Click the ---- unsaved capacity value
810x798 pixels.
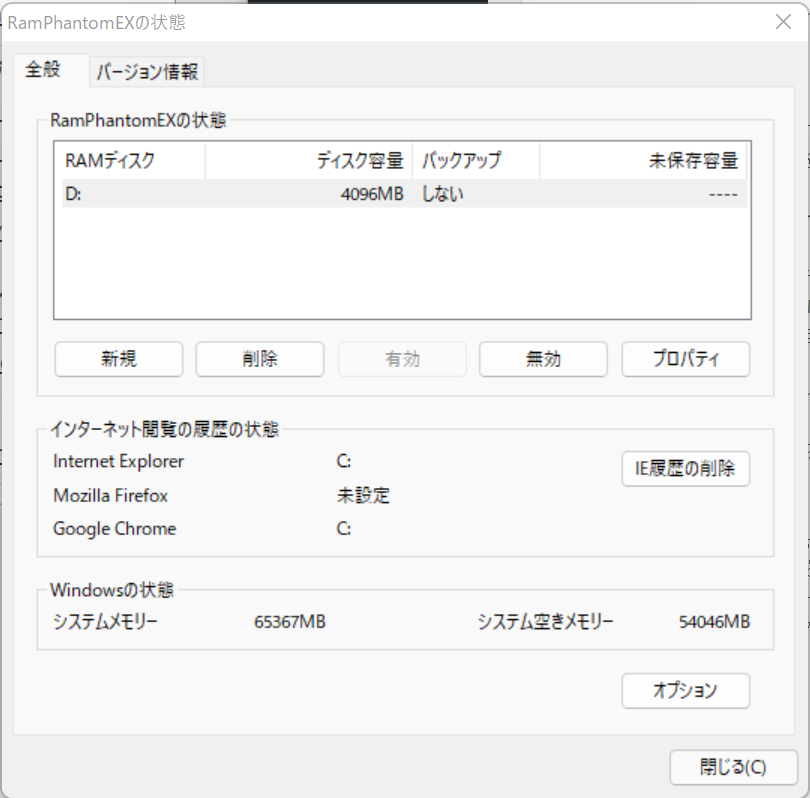[x=723, y=195]
